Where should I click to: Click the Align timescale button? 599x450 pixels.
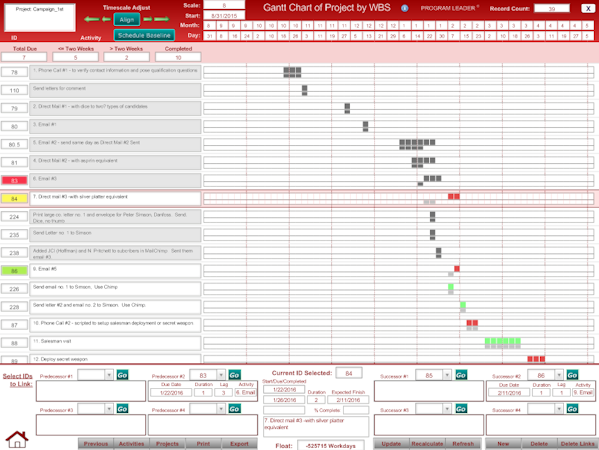tap(127, 19)
